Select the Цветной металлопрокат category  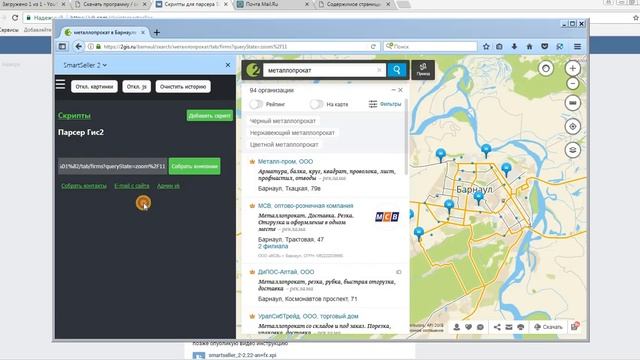click(284, 144)
